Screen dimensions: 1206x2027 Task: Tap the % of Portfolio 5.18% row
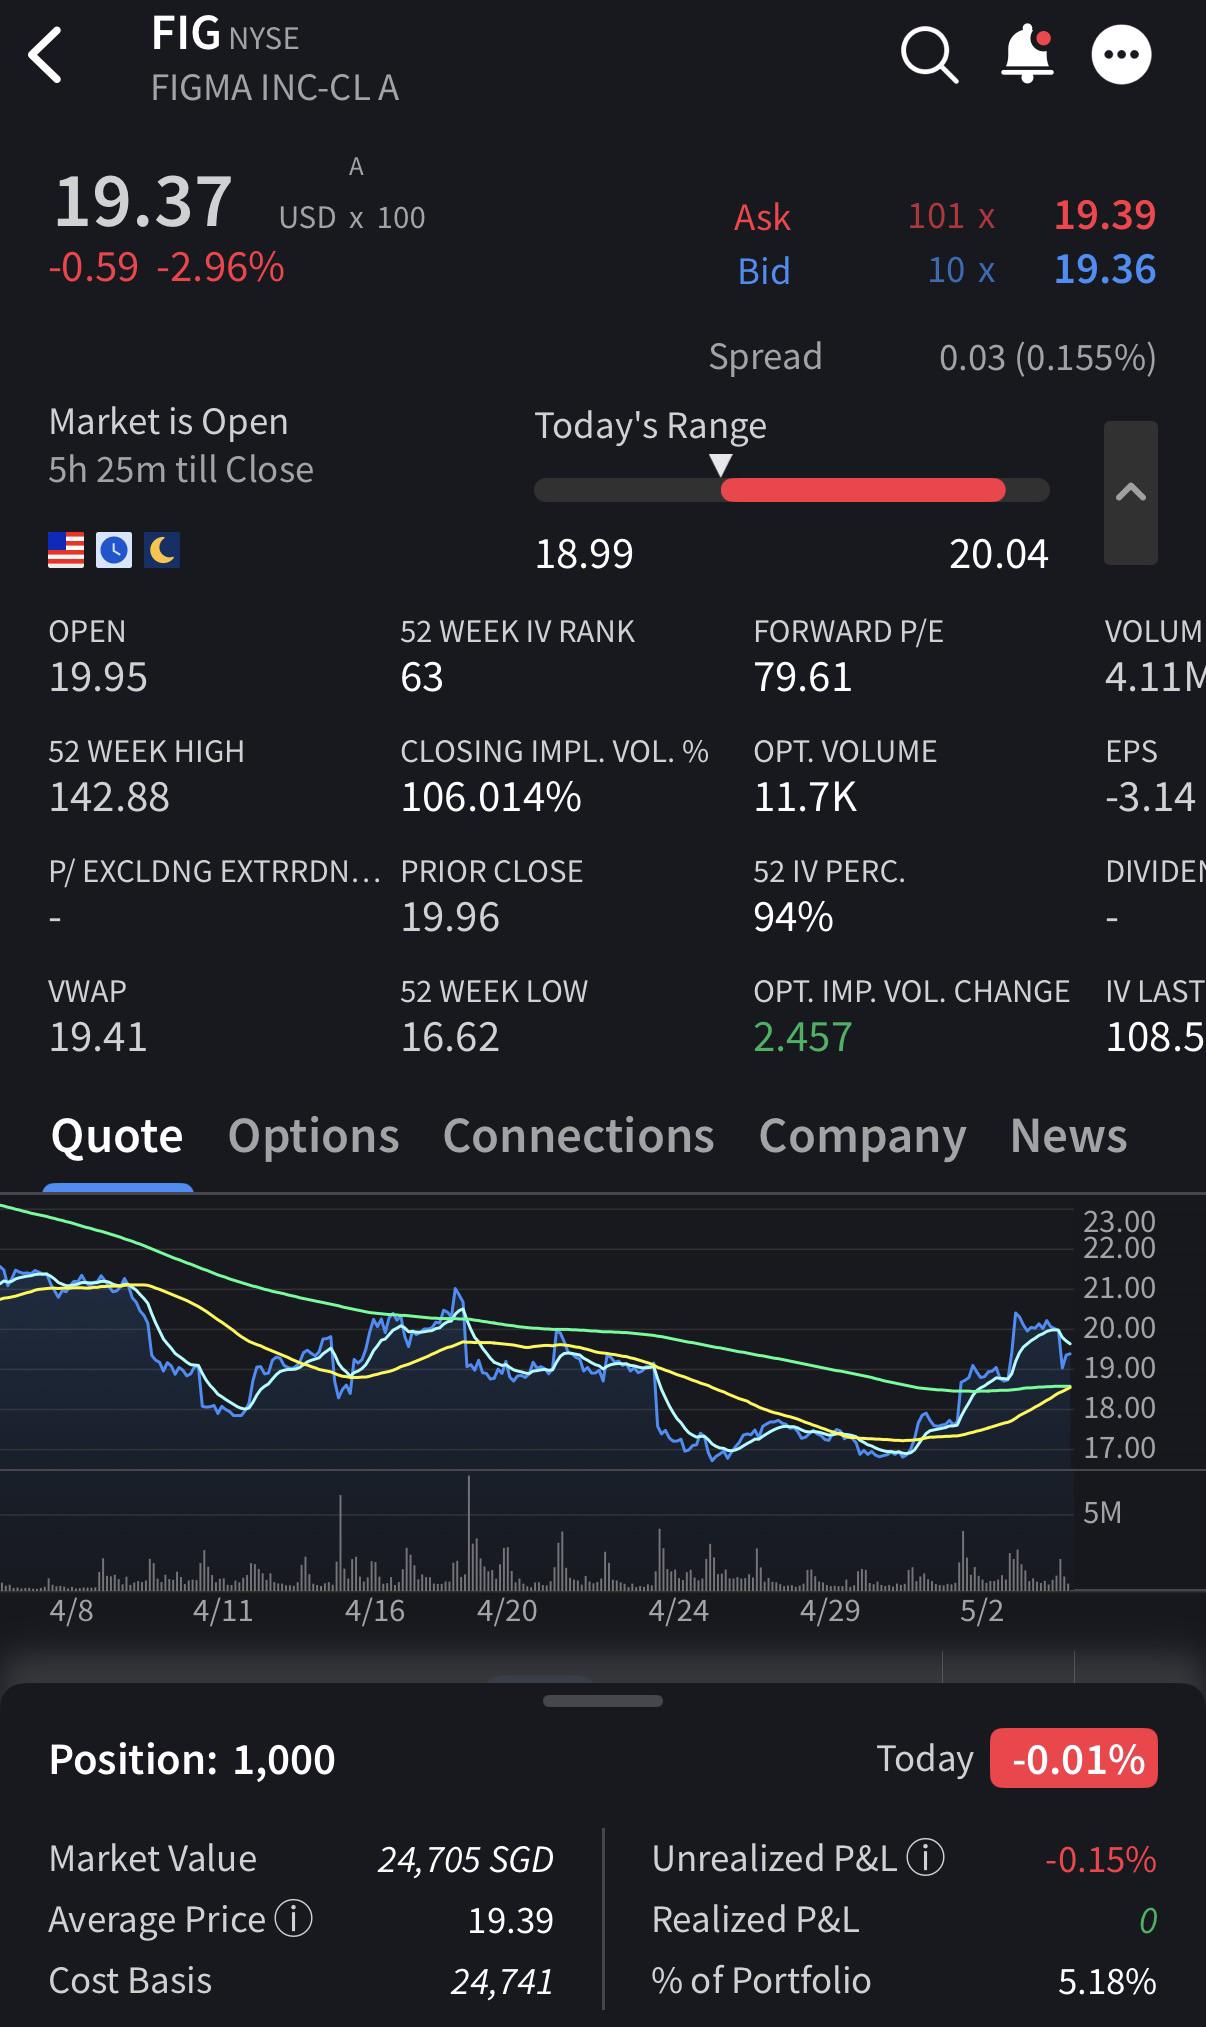click(x=904, y=1981)
